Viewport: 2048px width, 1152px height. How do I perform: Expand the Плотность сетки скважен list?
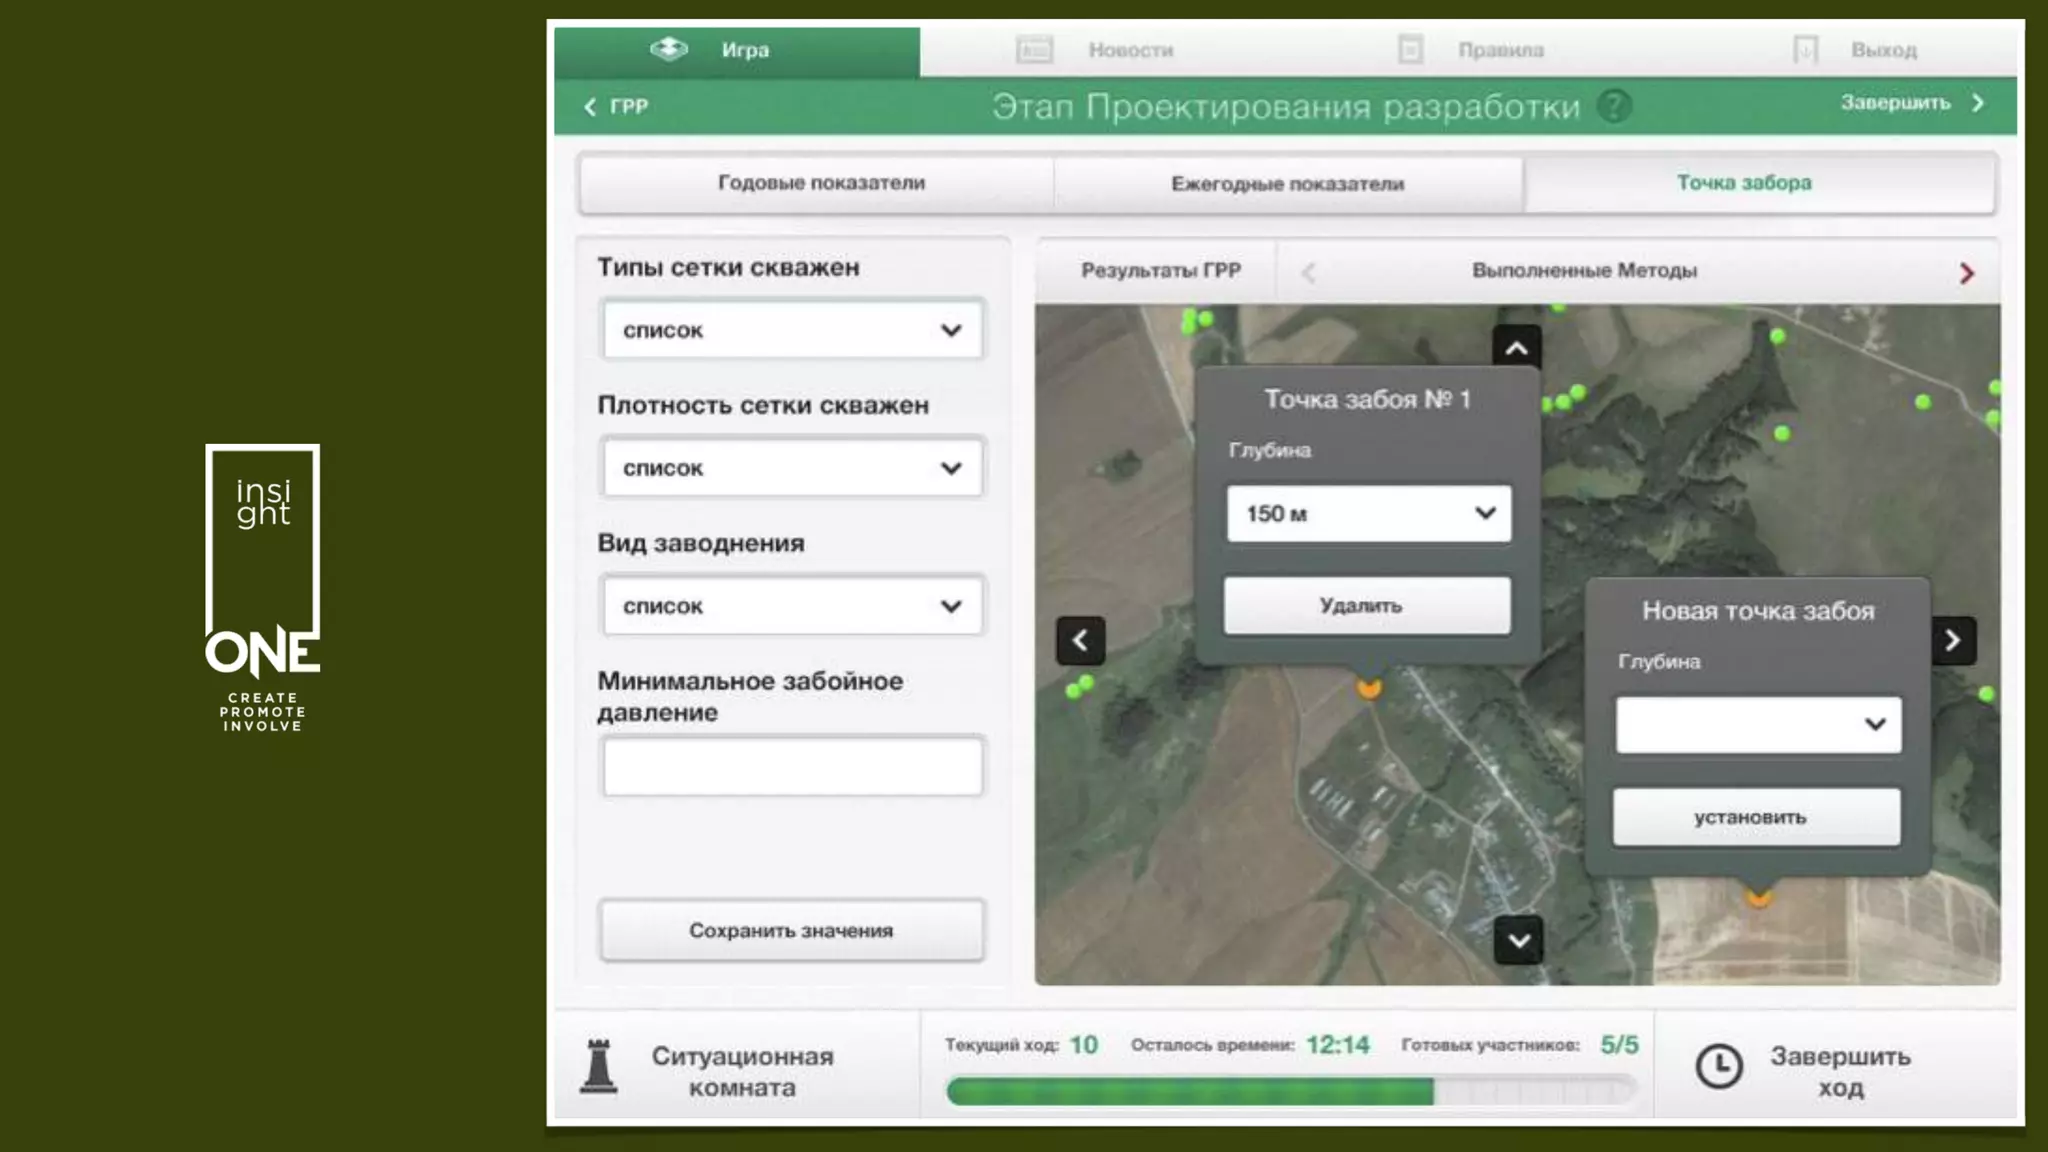tap(792, 468)
